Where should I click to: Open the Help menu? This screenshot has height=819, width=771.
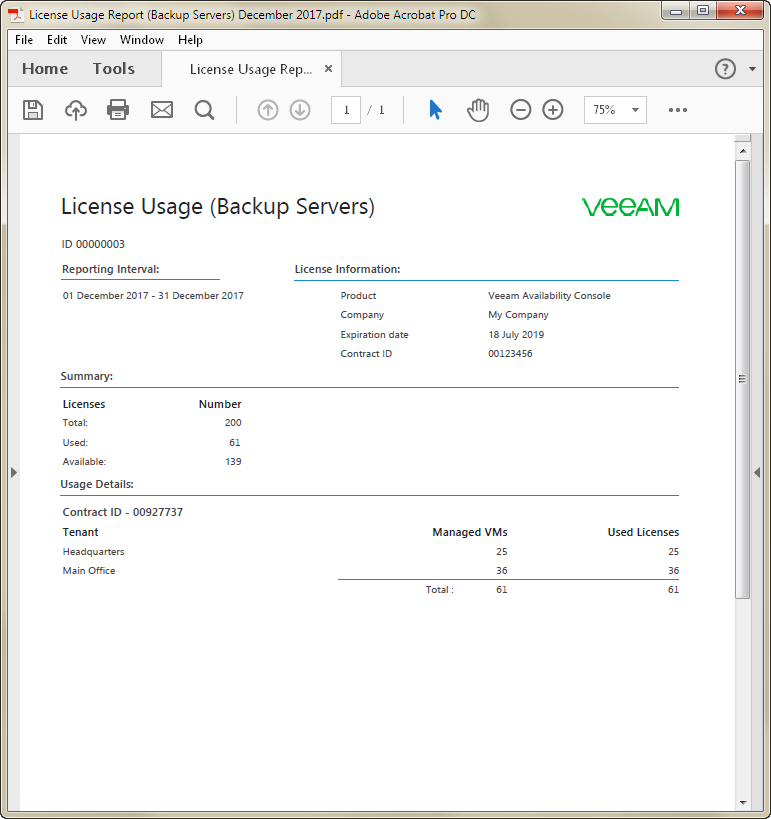click(190, 40)
